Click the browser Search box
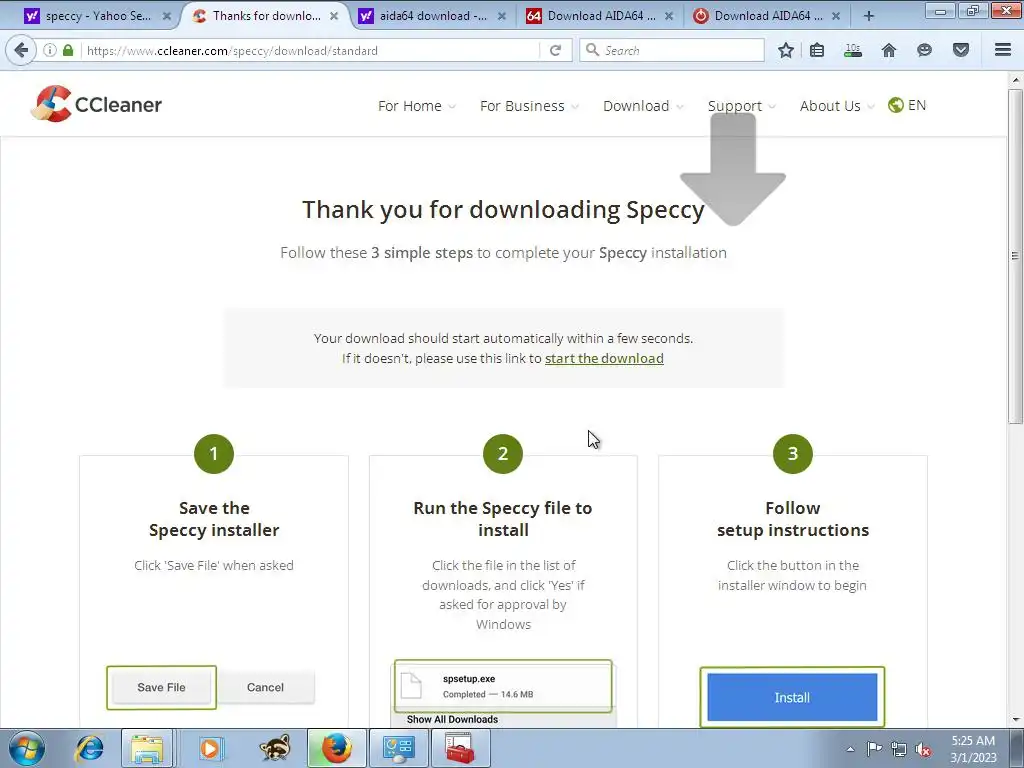Image resolution: width=1024 pixels, height=768 pixels. click(x=672, y=50)
